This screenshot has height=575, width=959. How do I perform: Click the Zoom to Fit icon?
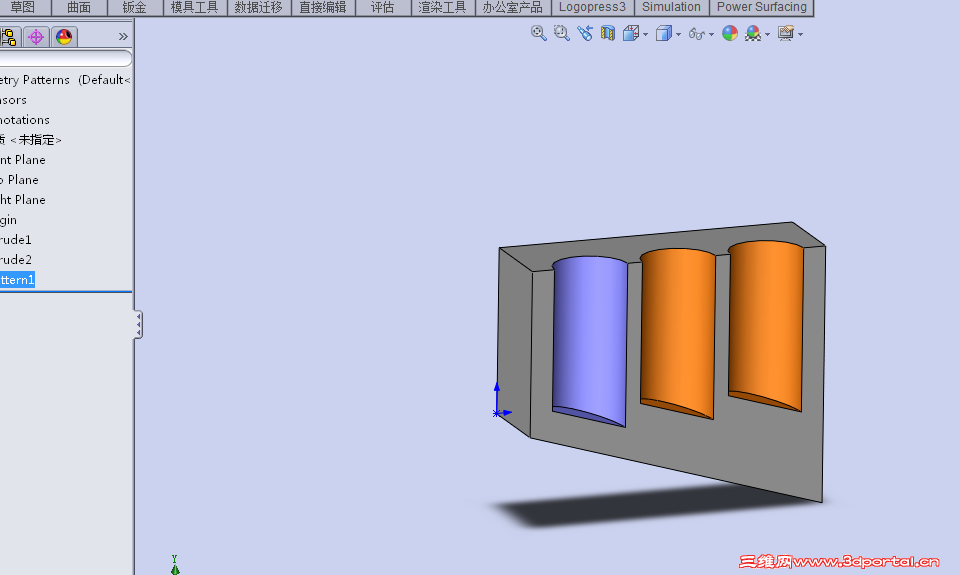tap(538, 33)
